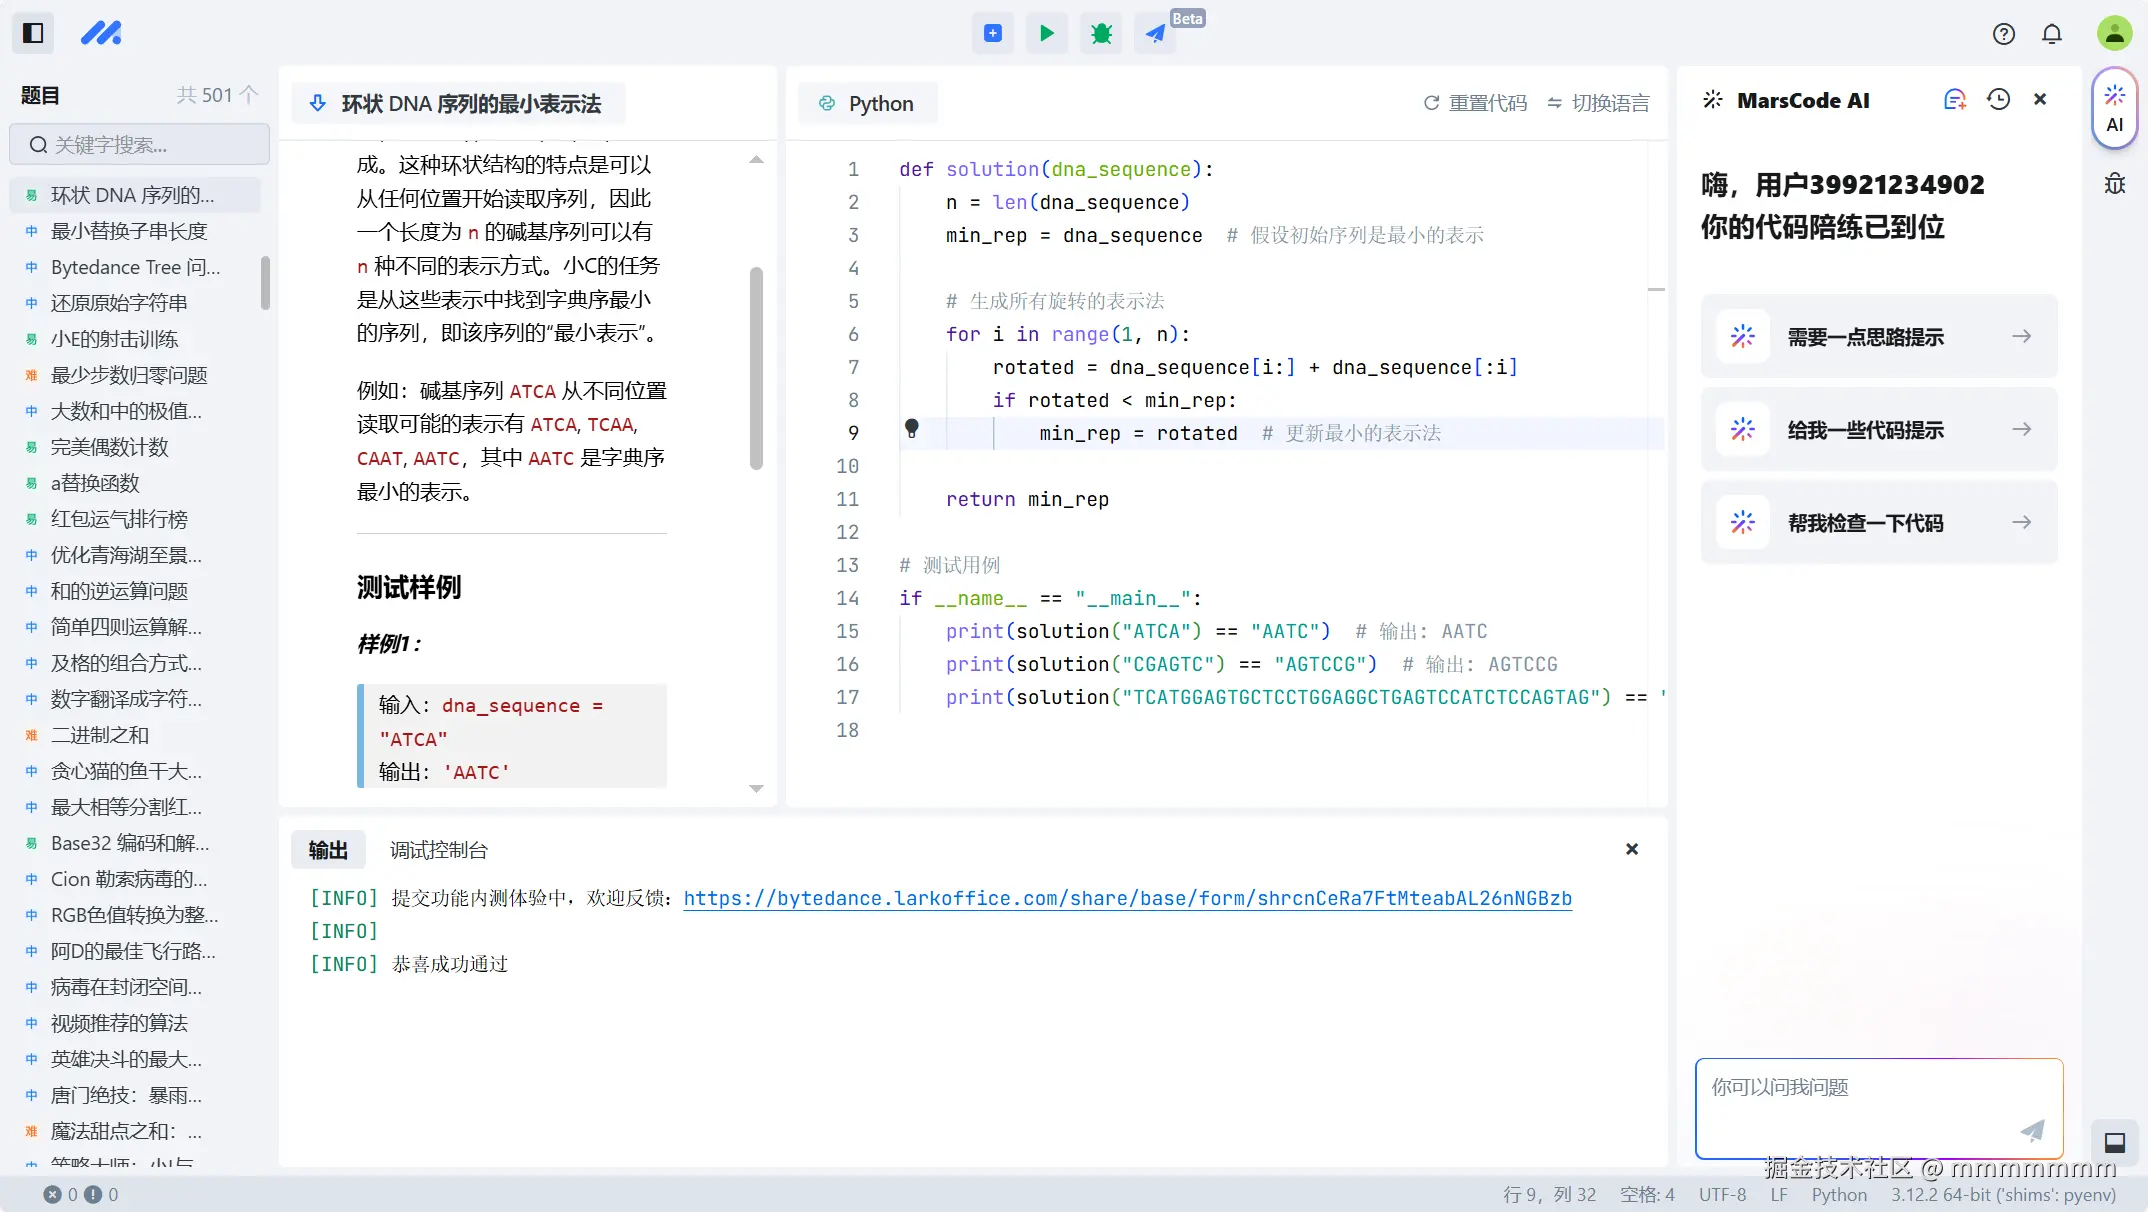Open MarsCode AI chat history clock icon
2148x1212 pixels.
point(1998,100)
